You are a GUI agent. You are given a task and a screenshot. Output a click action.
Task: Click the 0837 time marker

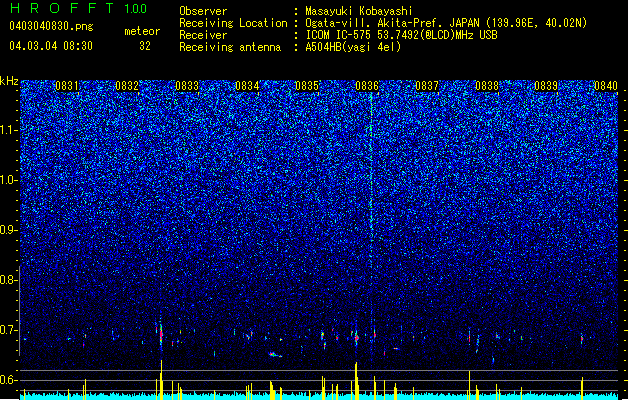point(427,86)
